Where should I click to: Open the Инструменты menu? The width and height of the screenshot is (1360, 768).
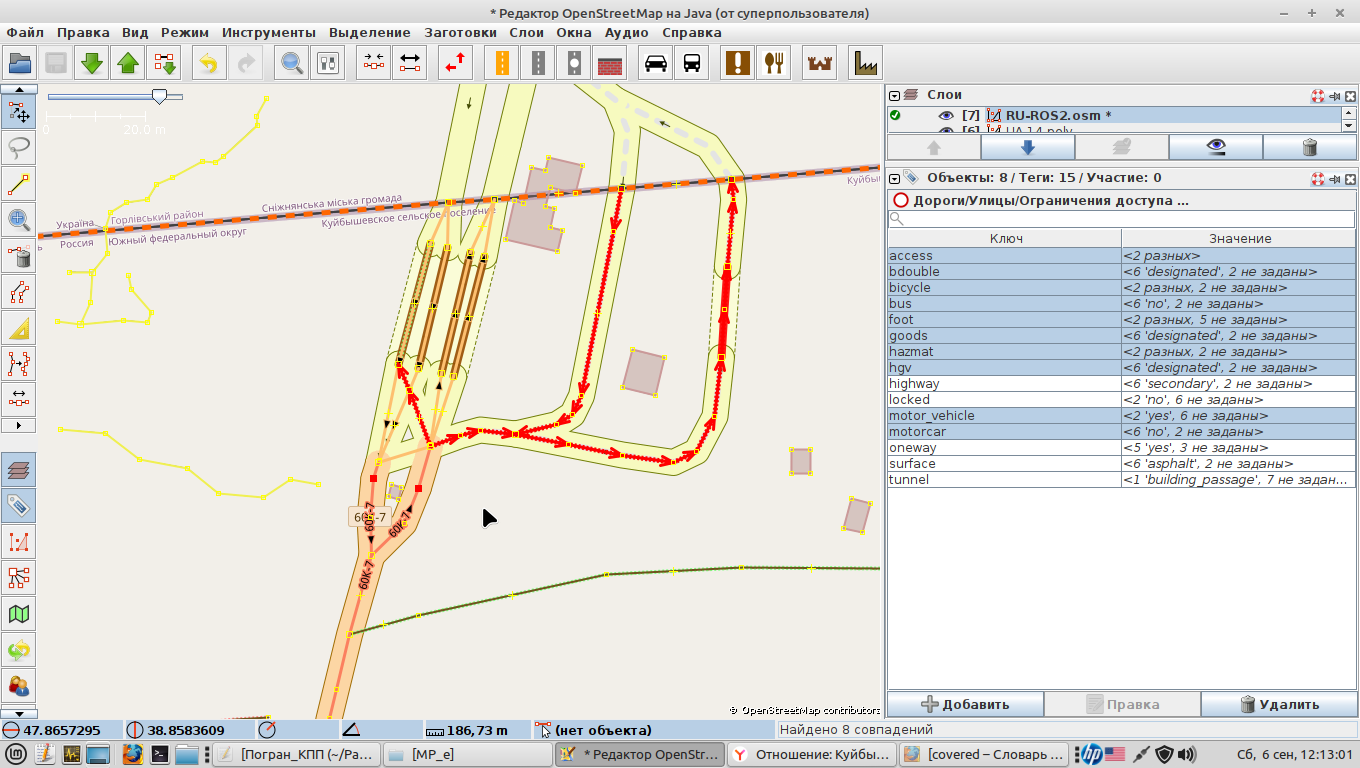pos(268,32)
